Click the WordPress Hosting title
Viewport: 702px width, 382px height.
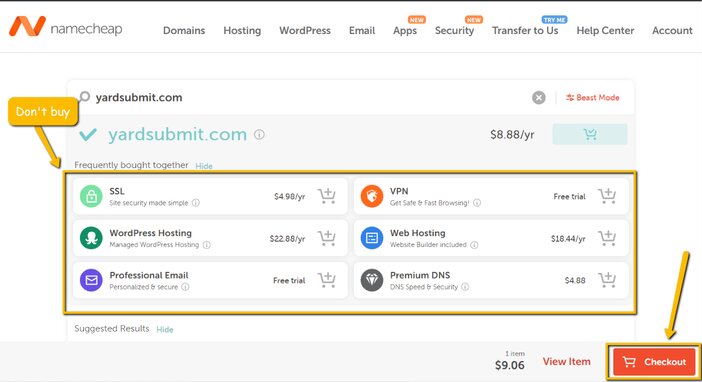tap(150, 233)
